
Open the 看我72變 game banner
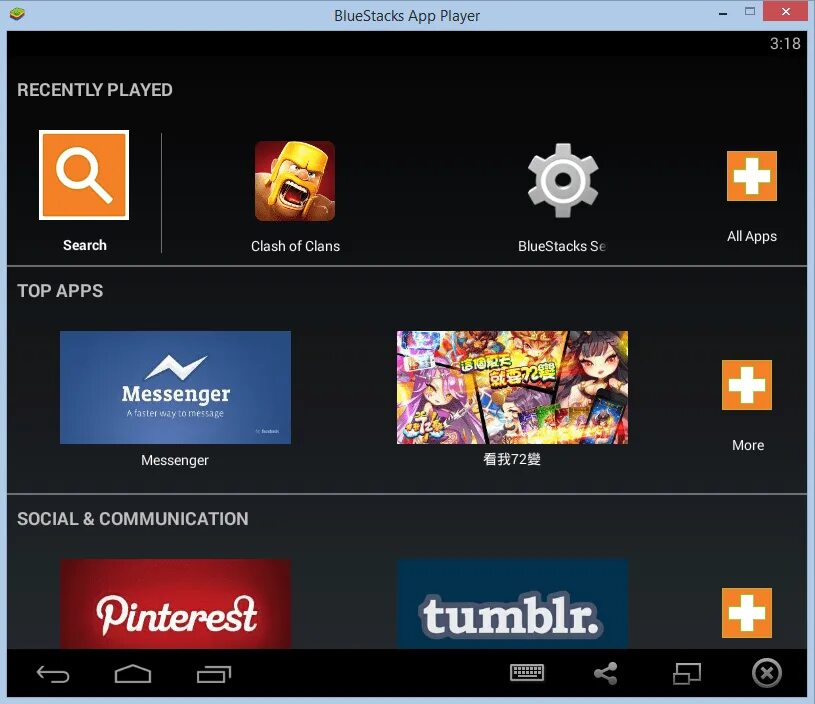pos(512,387)
